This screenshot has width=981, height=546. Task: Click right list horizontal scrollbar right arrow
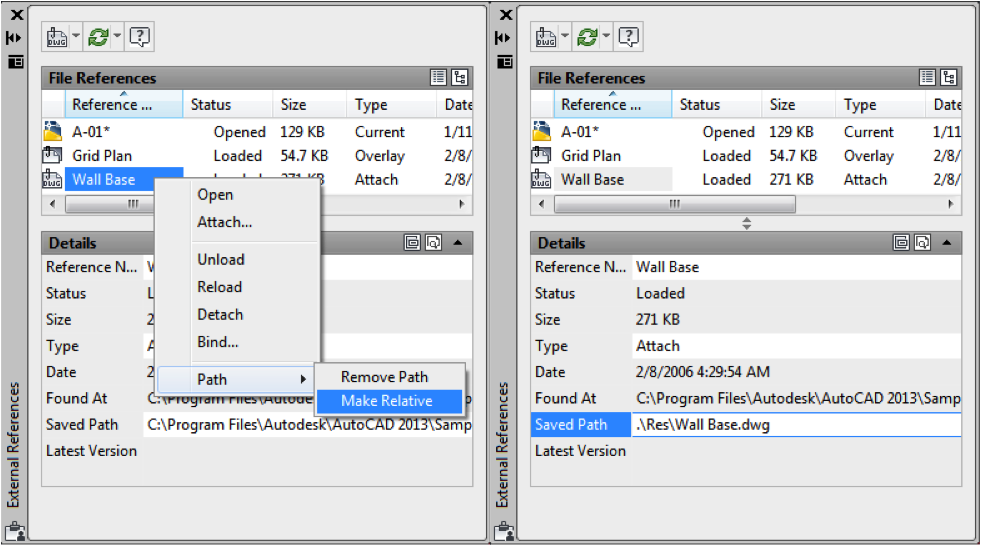950,204
